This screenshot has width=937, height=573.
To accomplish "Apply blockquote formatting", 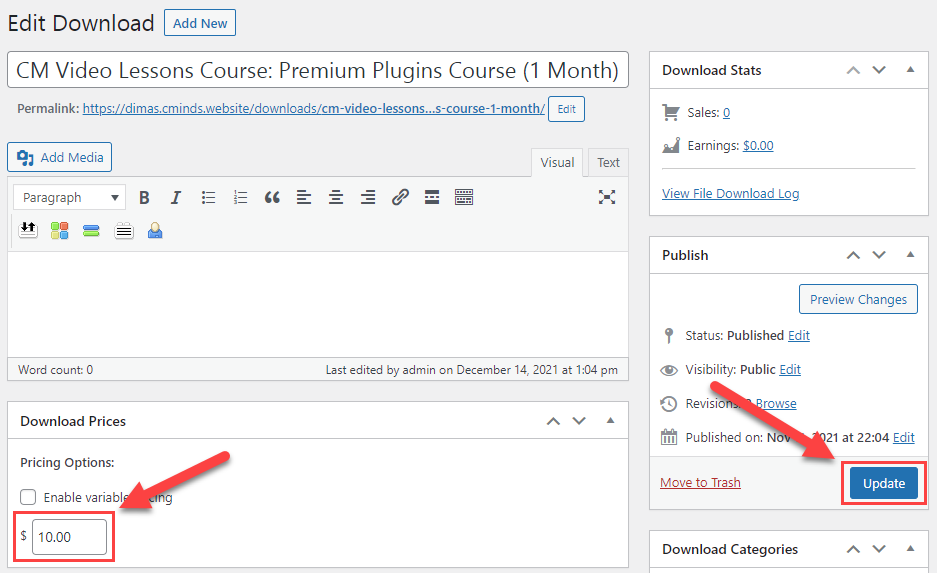I will 272,197.
